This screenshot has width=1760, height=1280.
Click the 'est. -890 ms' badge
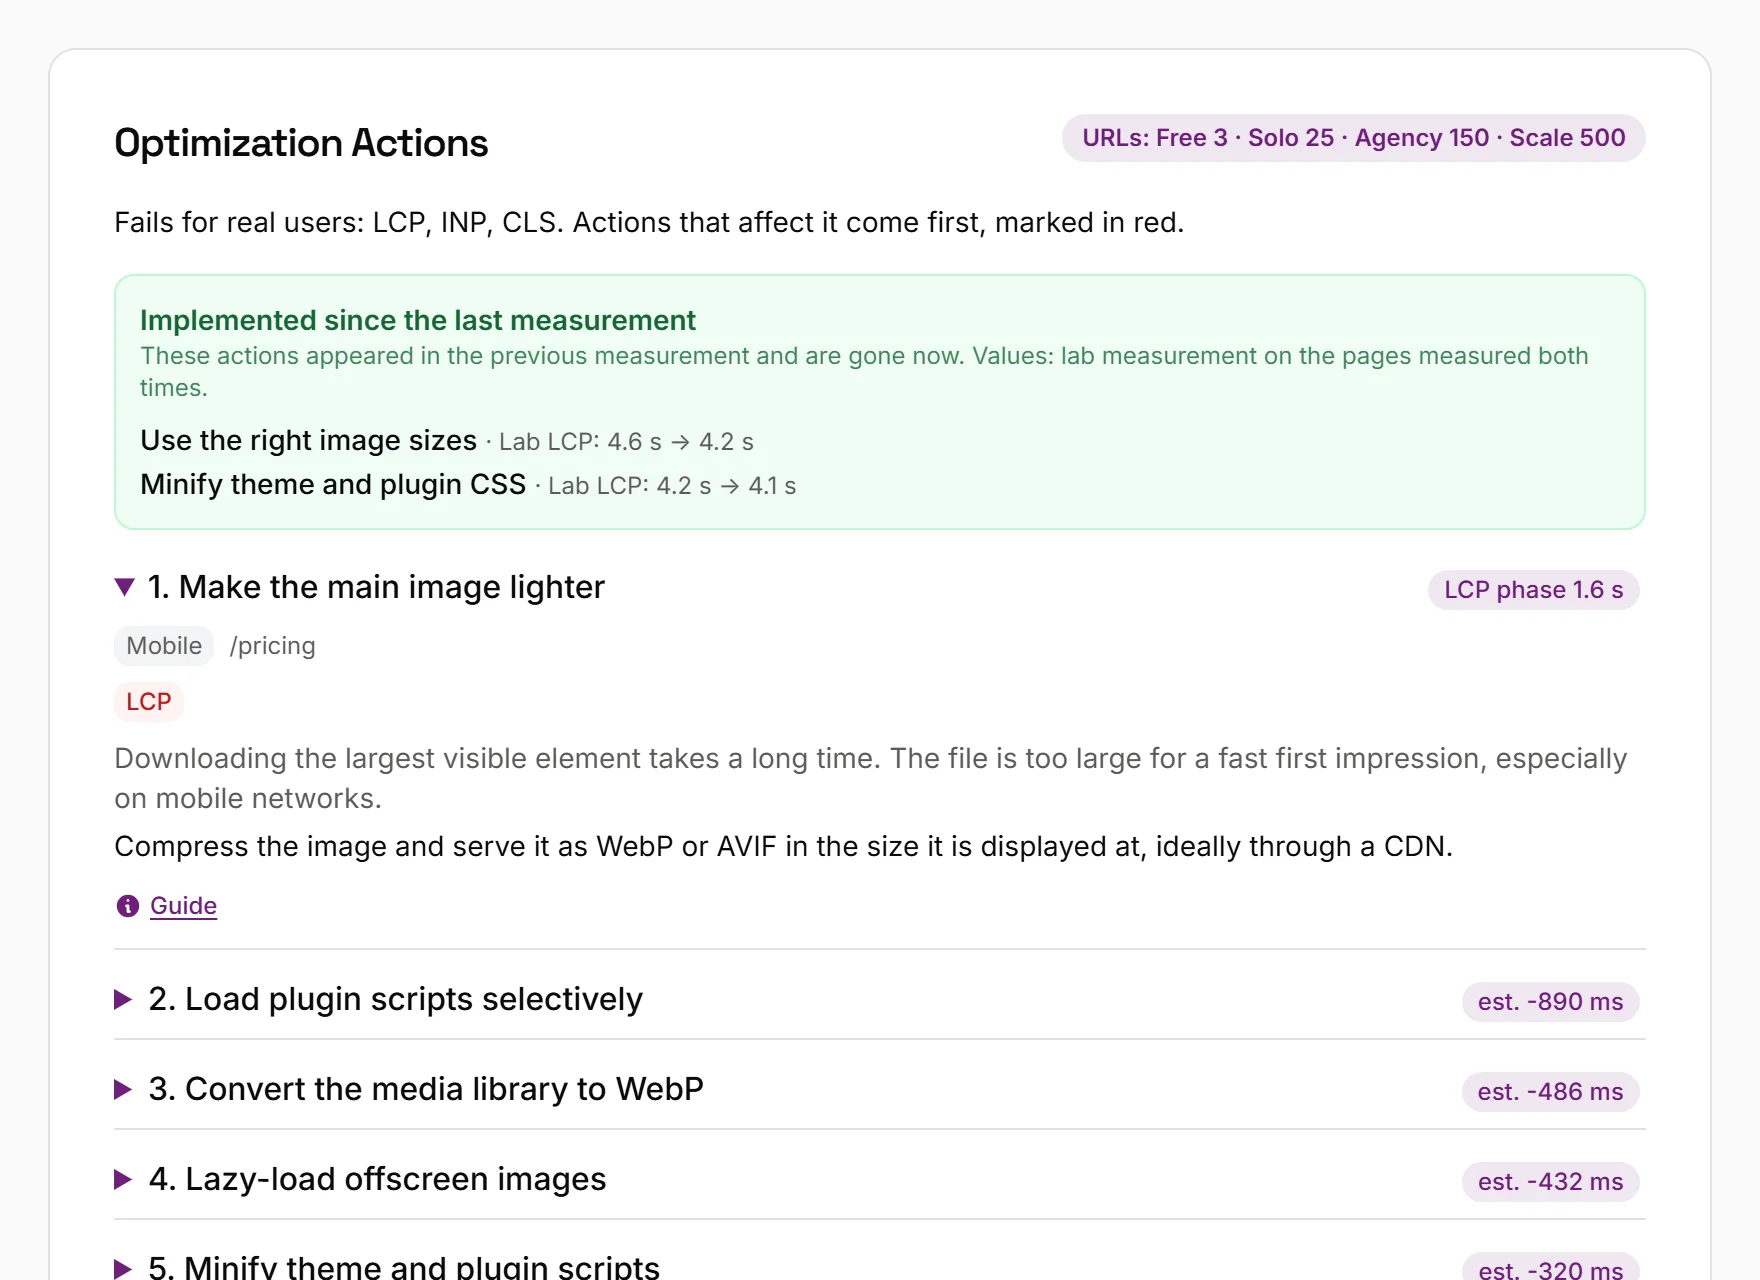pos(1550,1002)
